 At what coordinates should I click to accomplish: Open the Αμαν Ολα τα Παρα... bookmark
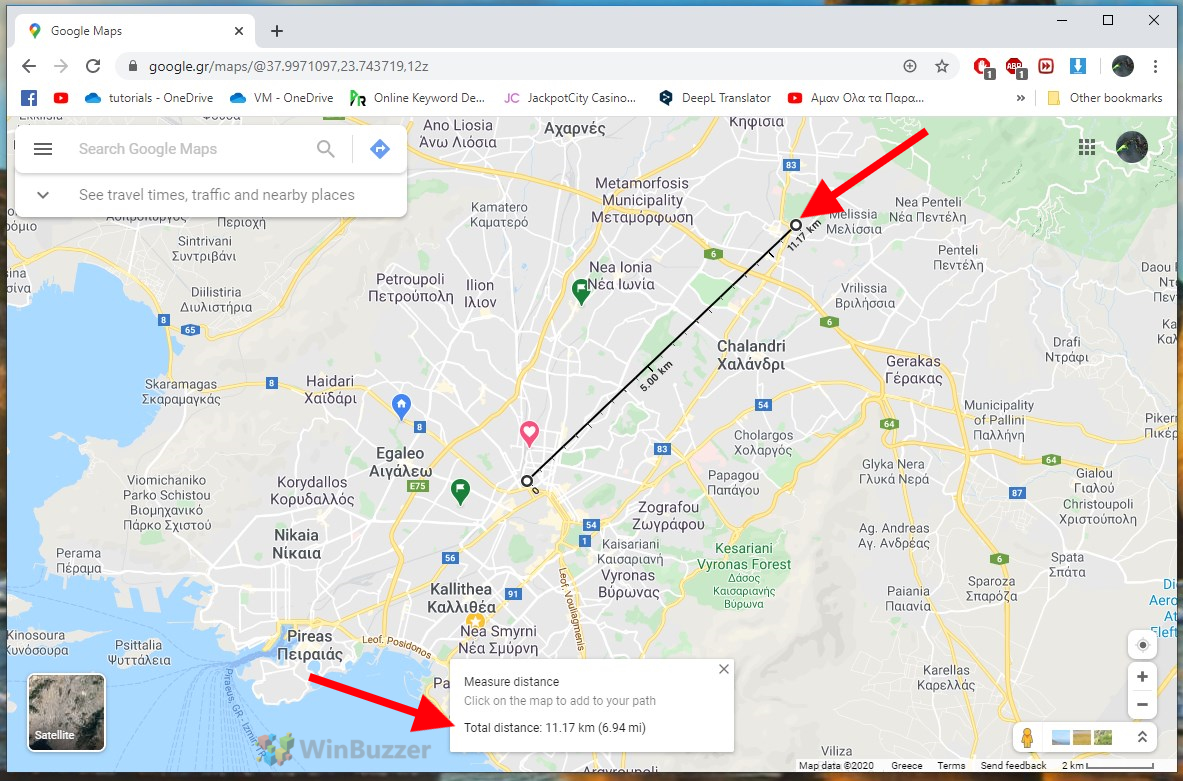[856, 98]
